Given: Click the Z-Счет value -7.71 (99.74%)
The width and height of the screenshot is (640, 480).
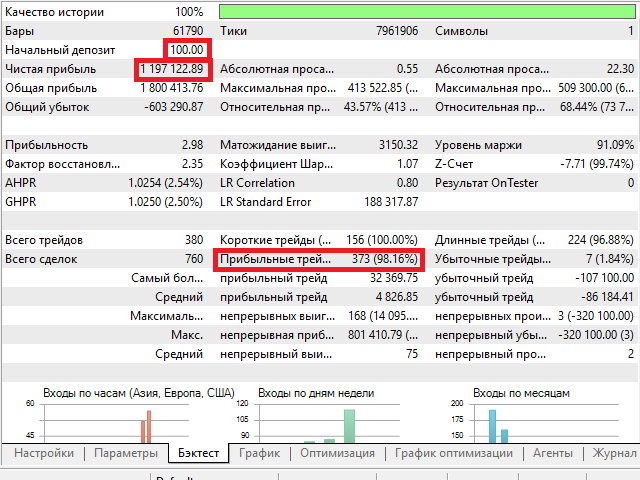Looking at the screenshot, I should click(x=597, y=164).
